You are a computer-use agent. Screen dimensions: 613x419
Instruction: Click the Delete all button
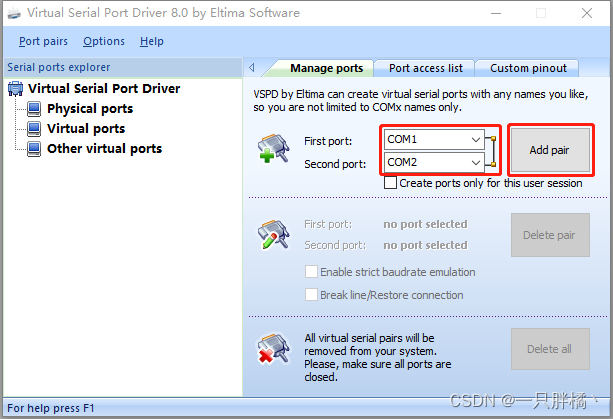(550, 349)
